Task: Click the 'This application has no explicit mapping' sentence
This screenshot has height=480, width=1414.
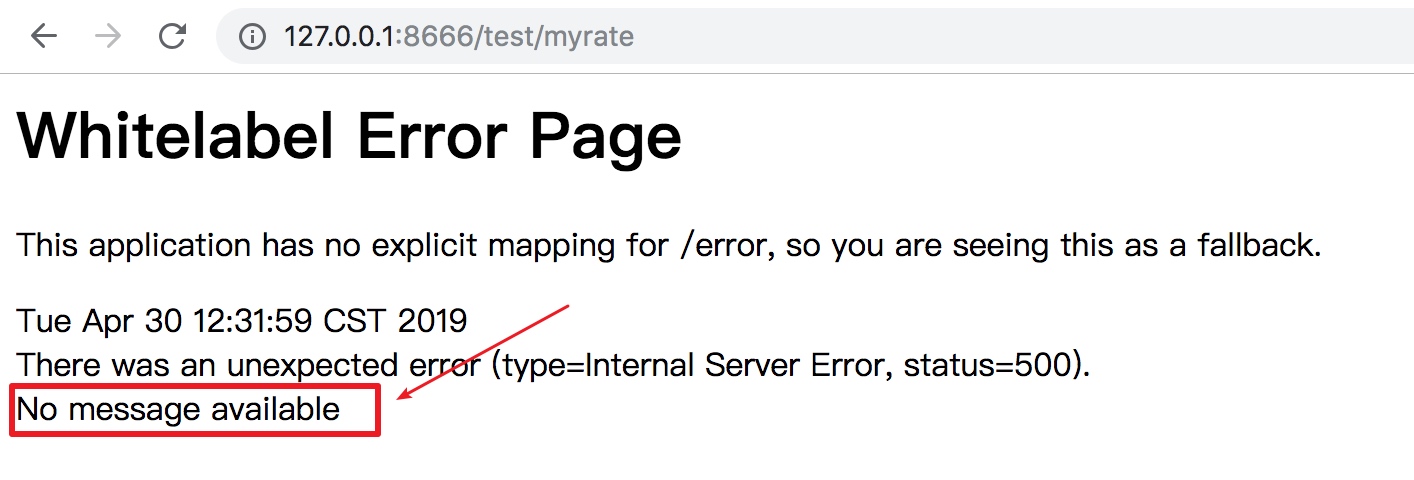Action: pyautogui.click(x=669, y=245)
